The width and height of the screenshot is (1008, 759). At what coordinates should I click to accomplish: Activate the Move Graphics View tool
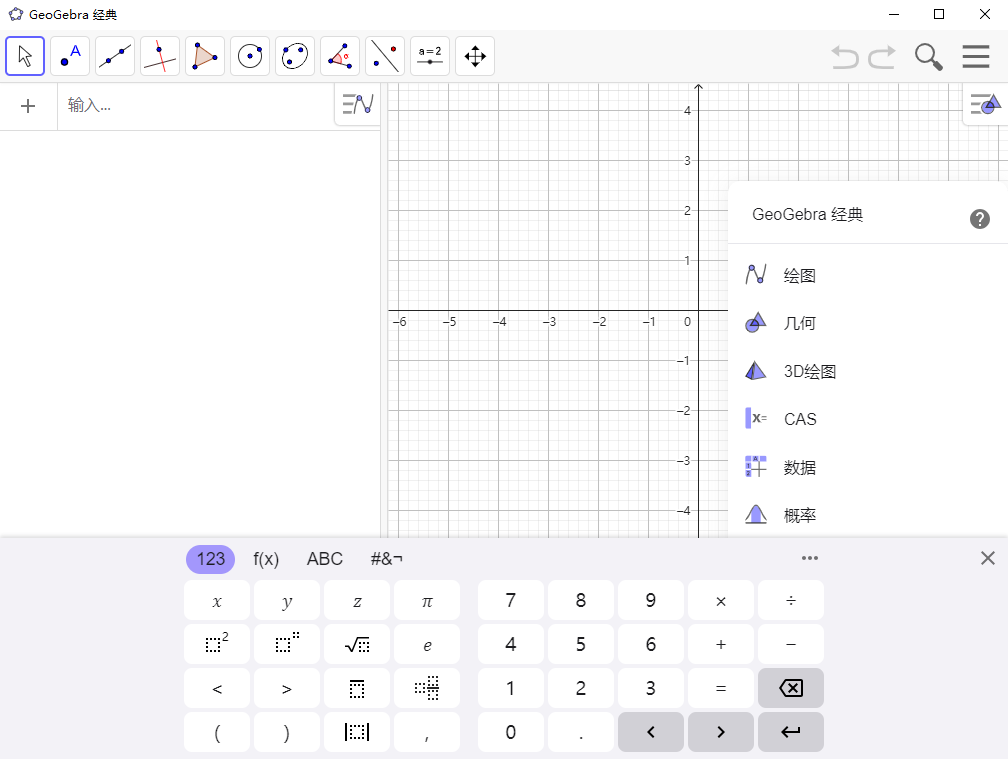tap(474, 56)
